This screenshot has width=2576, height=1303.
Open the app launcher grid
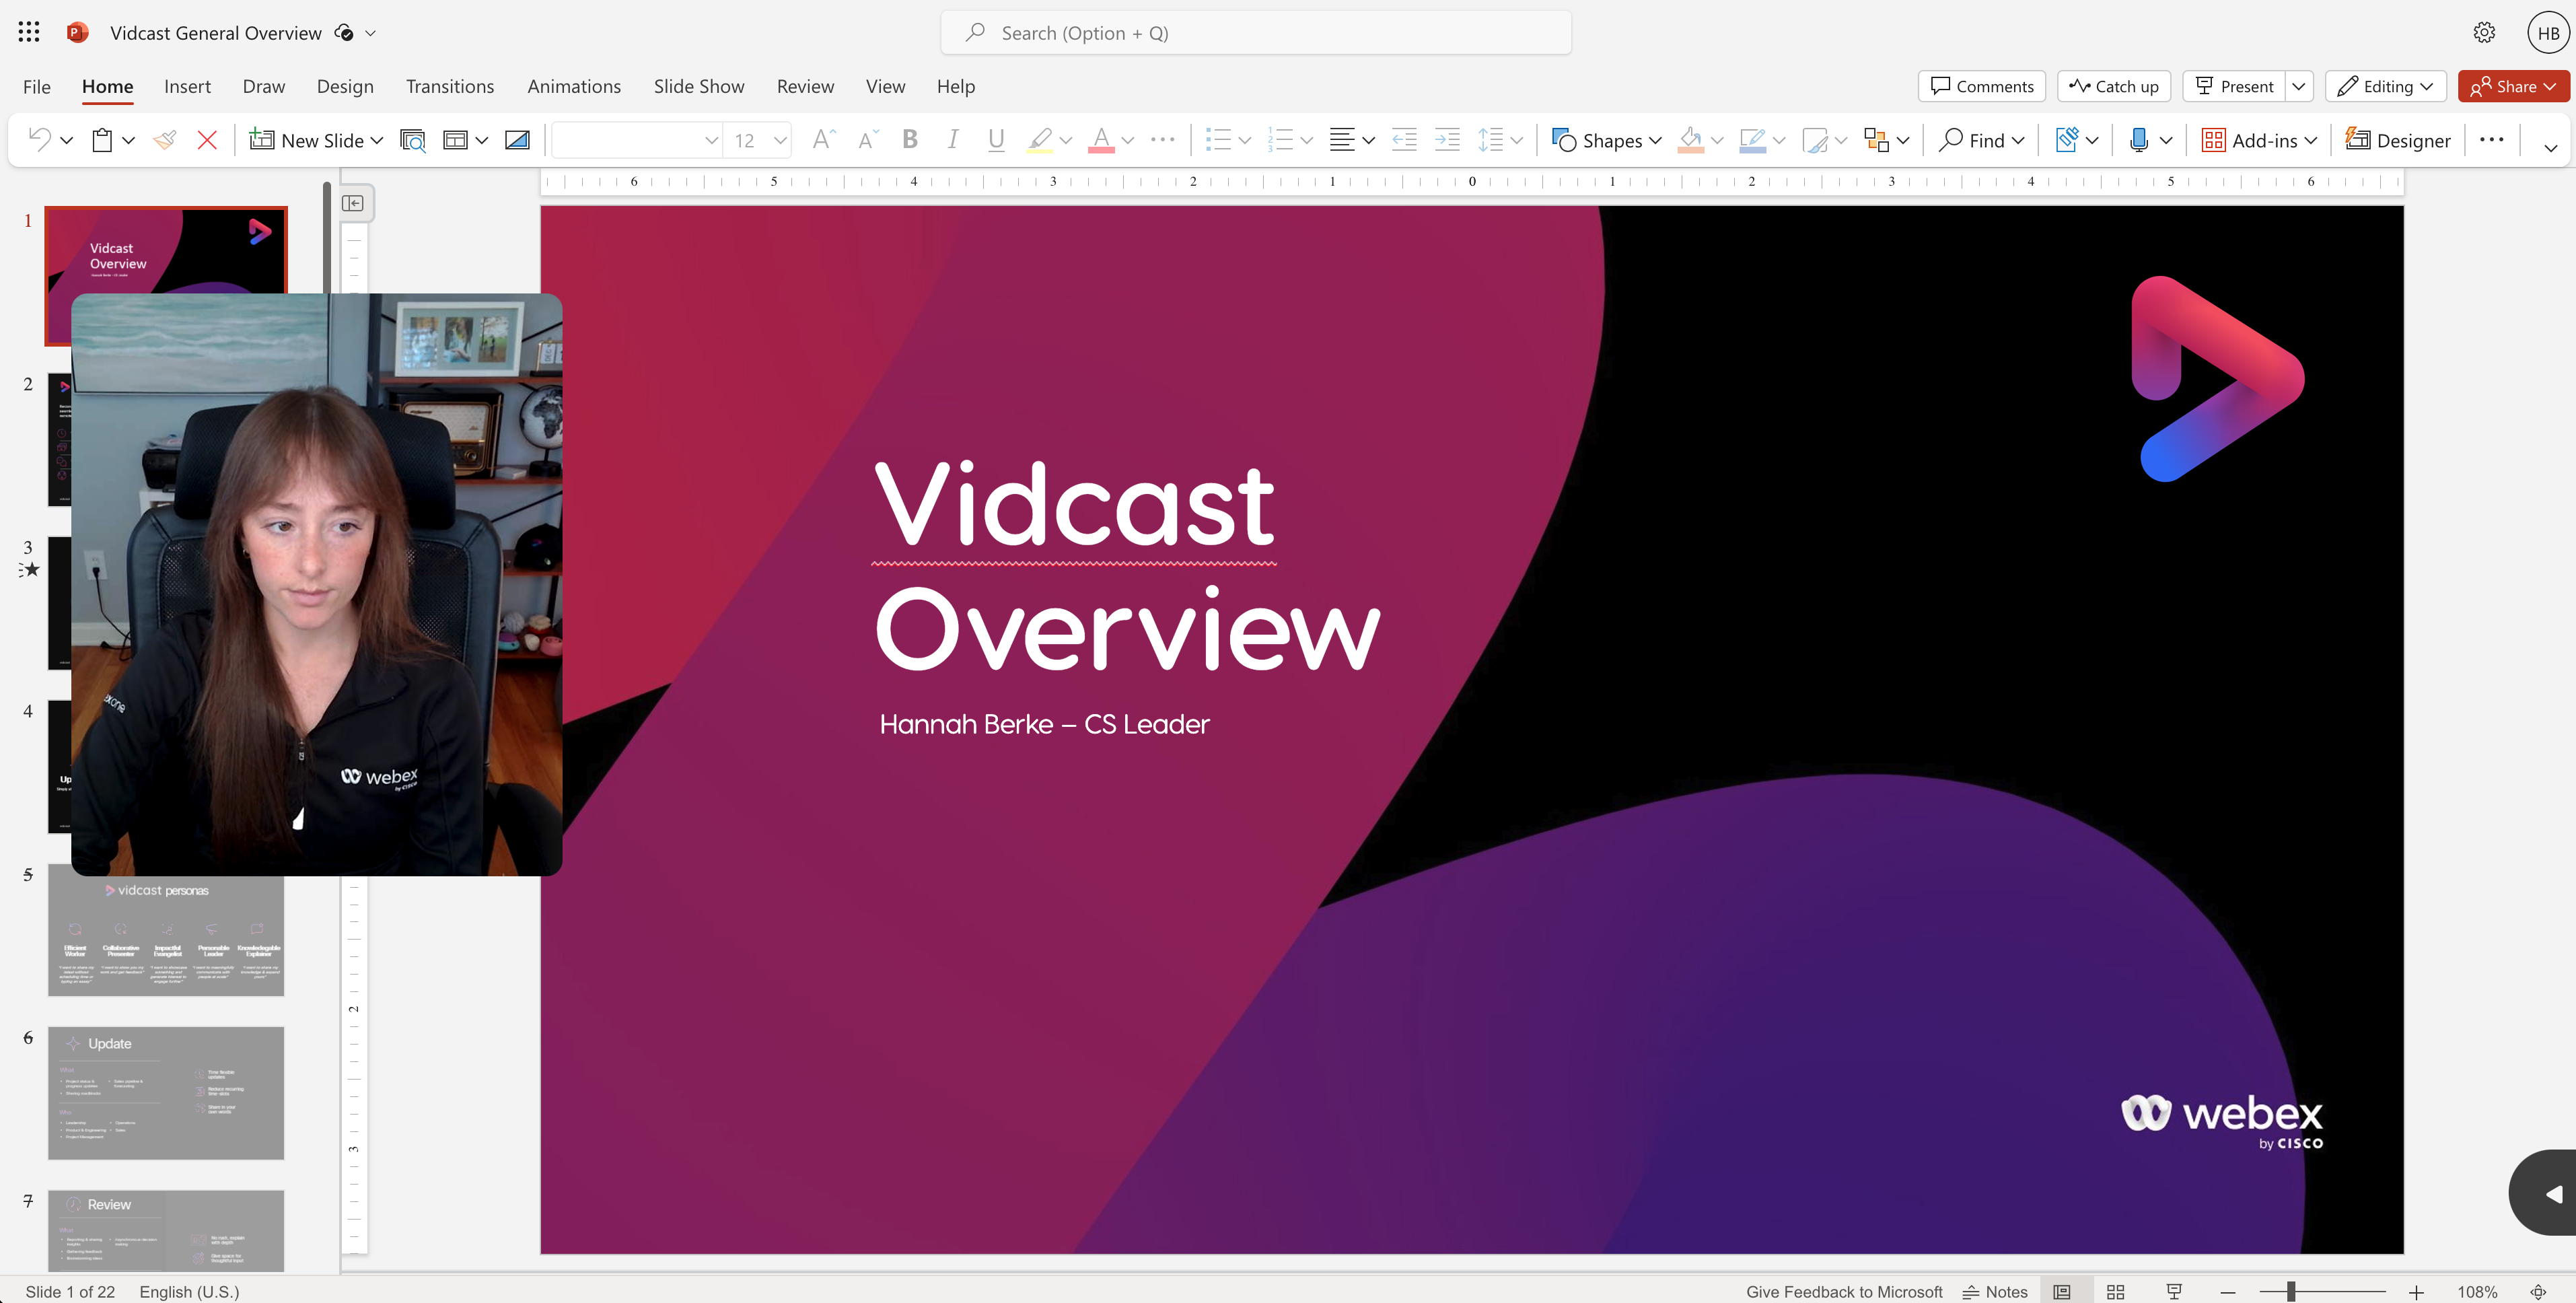point(29,32)
